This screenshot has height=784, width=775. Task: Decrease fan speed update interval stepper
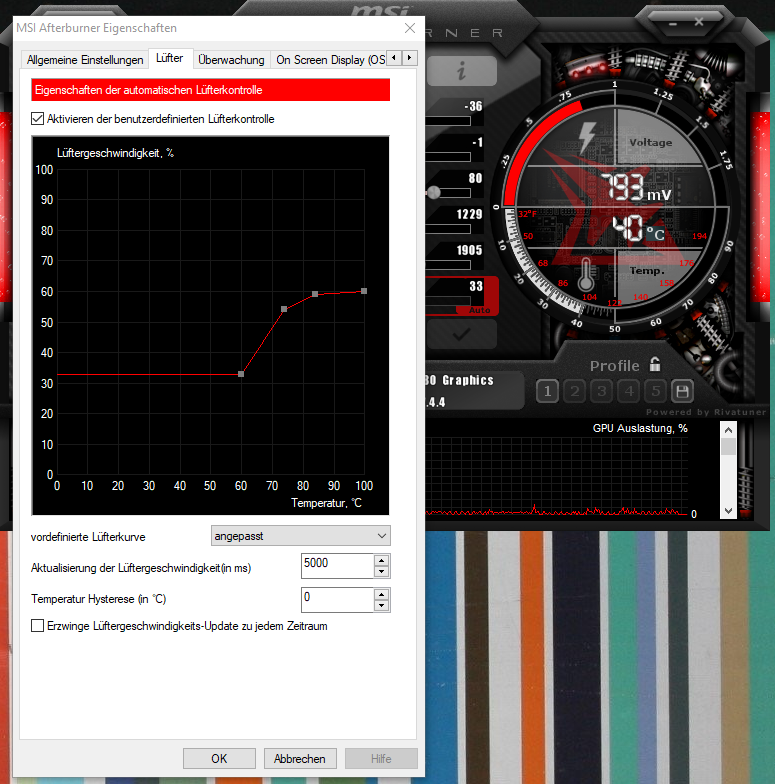[382, 572]
